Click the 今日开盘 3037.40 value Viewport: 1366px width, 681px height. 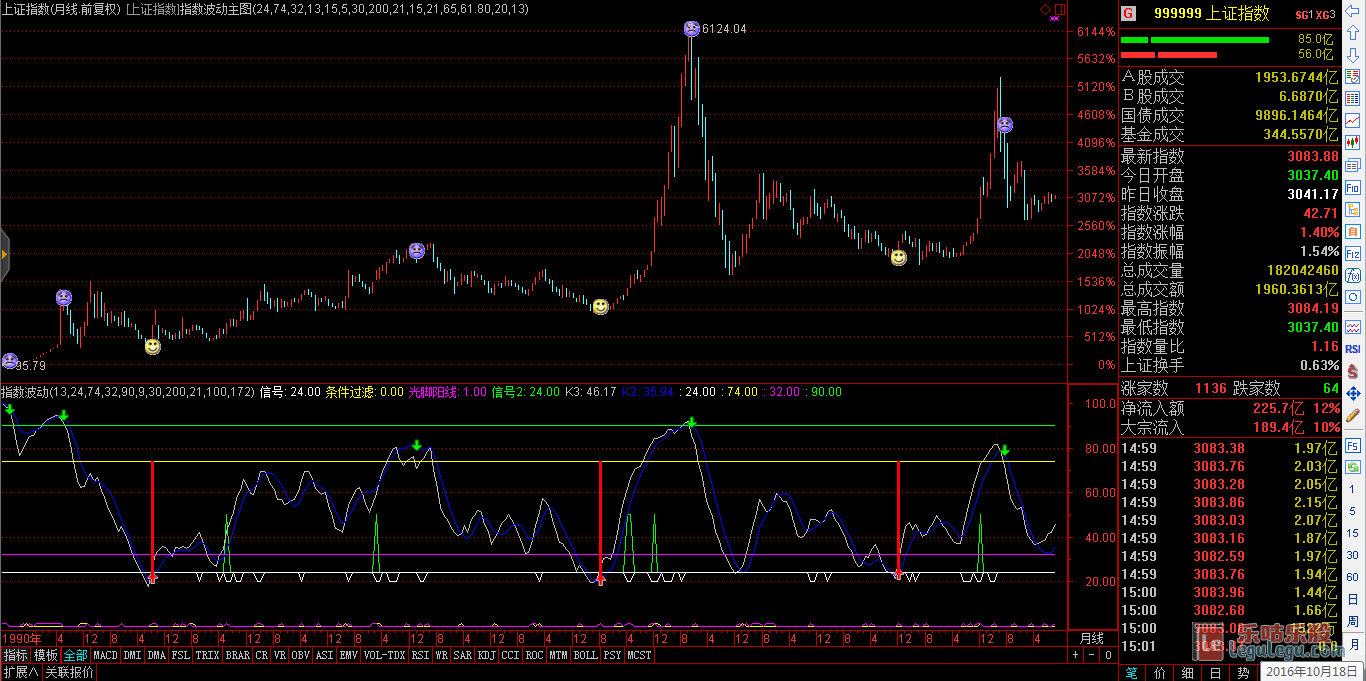click(1315, 175)
